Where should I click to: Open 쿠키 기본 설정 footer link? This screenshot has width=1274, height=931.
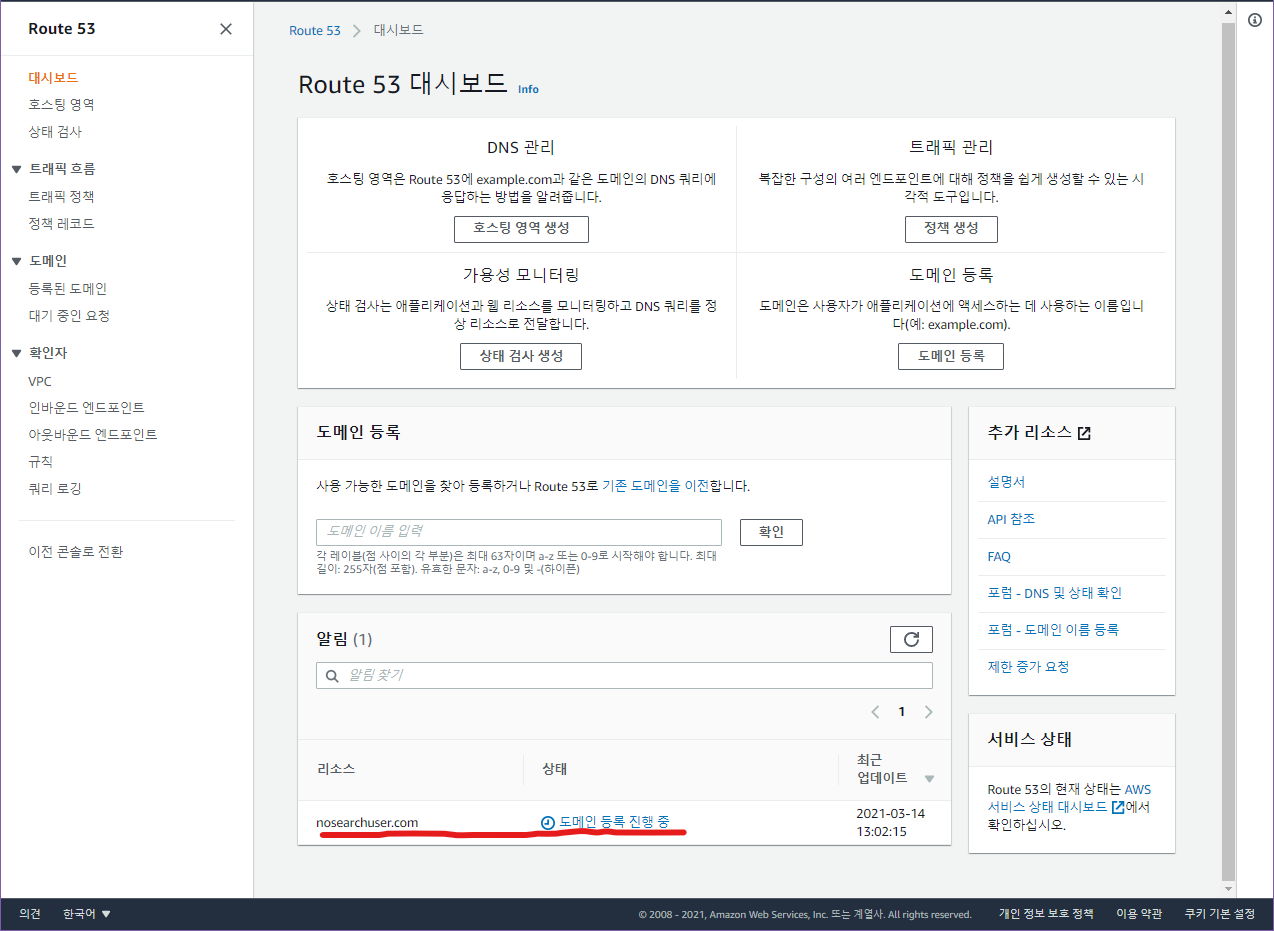pos(1219,914)
